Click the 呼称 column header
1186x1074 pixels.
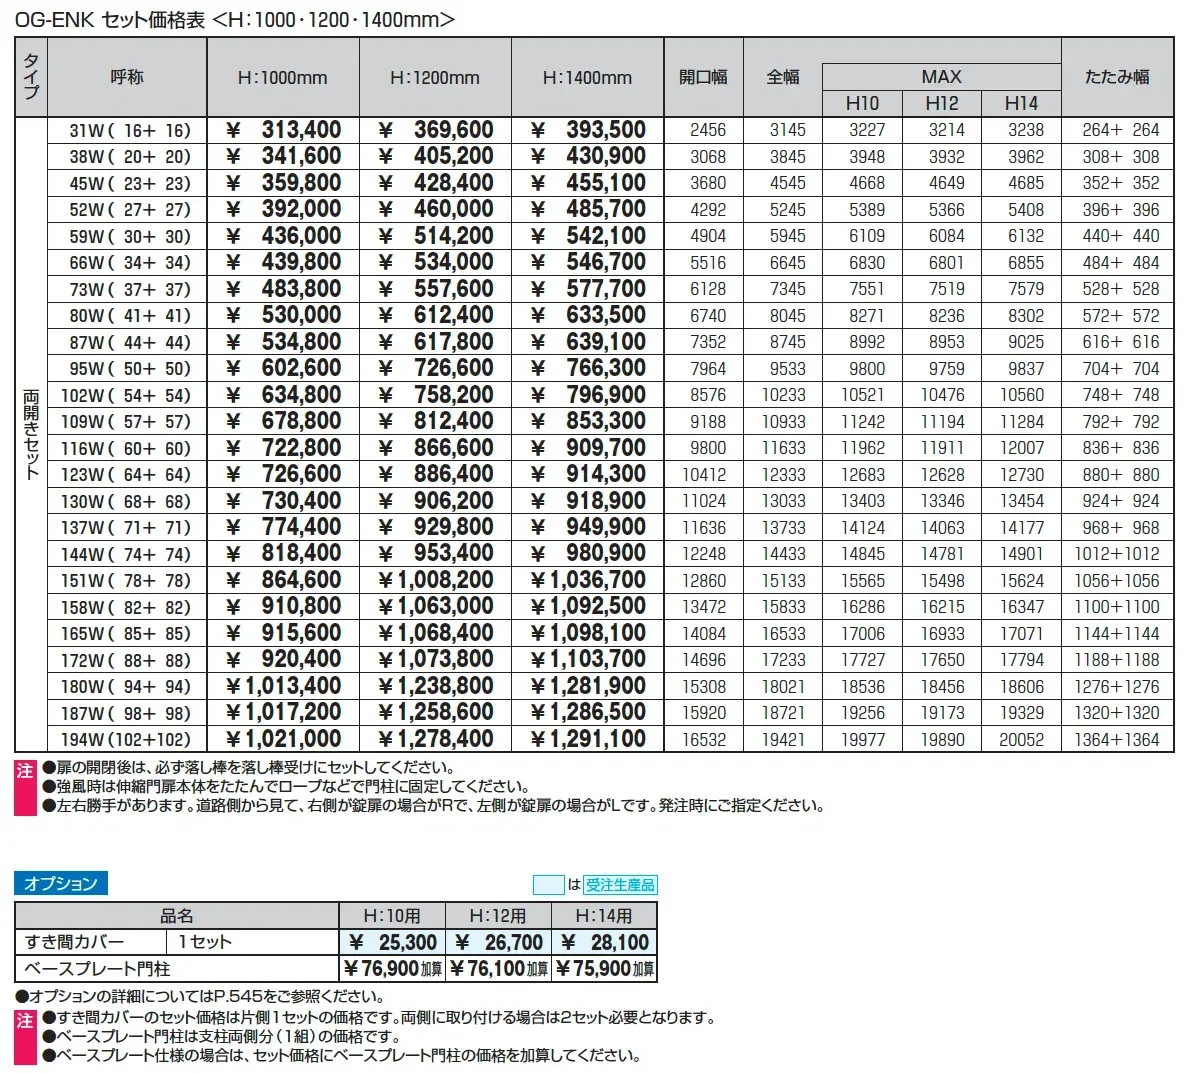127,77
